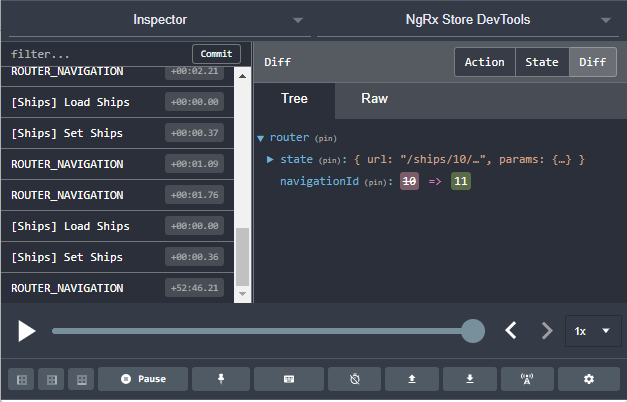Expand the state node under router
This screenshot has height=402, width=627.
270,160
